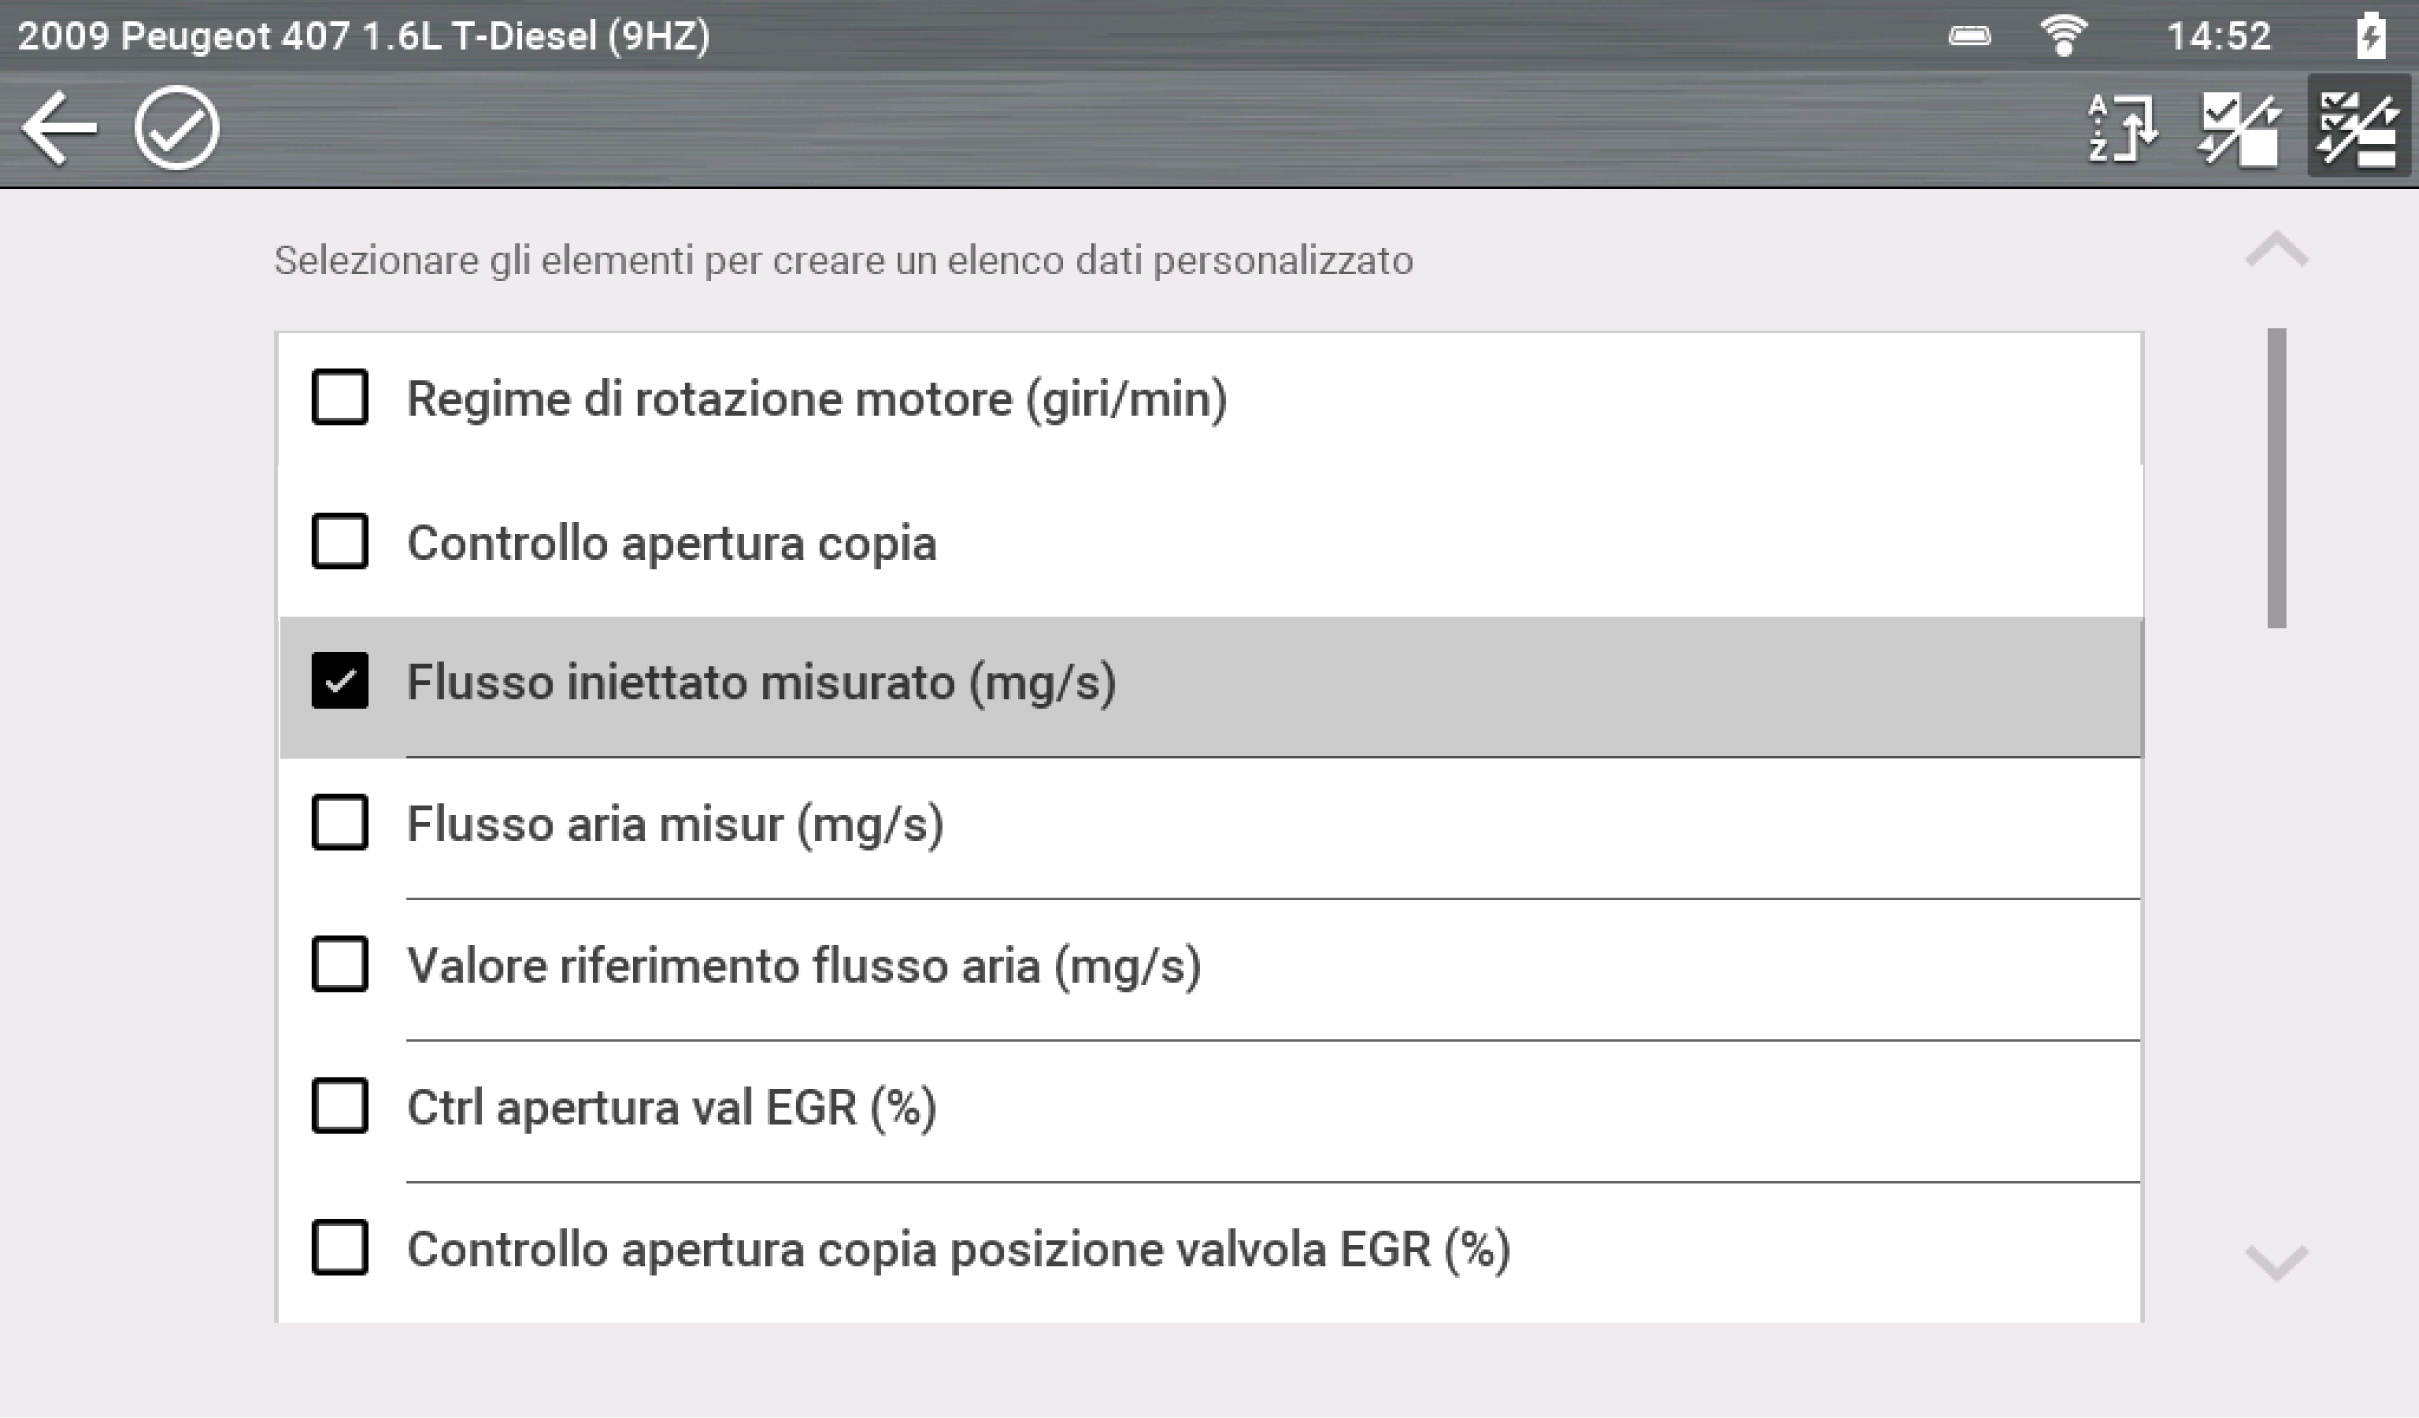Click the vertical scrollbar thumb

coord(2276,478)
